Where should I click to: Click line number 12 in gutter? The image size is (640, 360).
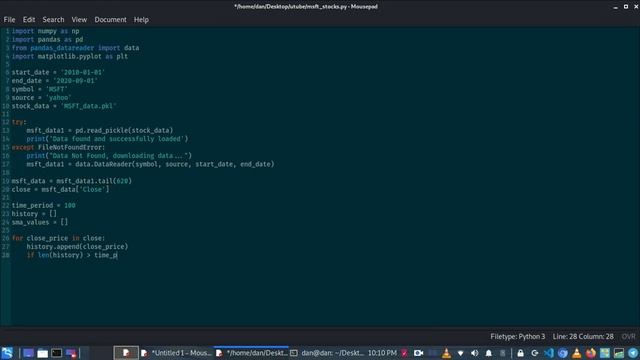(5, 122)
